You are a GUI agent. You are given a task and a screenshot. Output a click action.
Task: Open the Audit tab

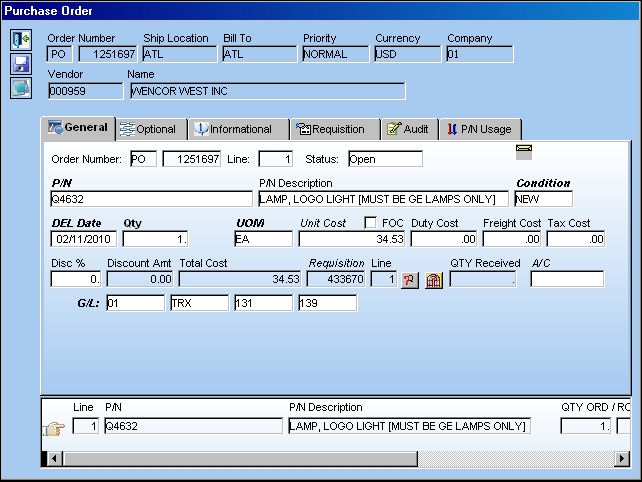[x=409, y=129]
